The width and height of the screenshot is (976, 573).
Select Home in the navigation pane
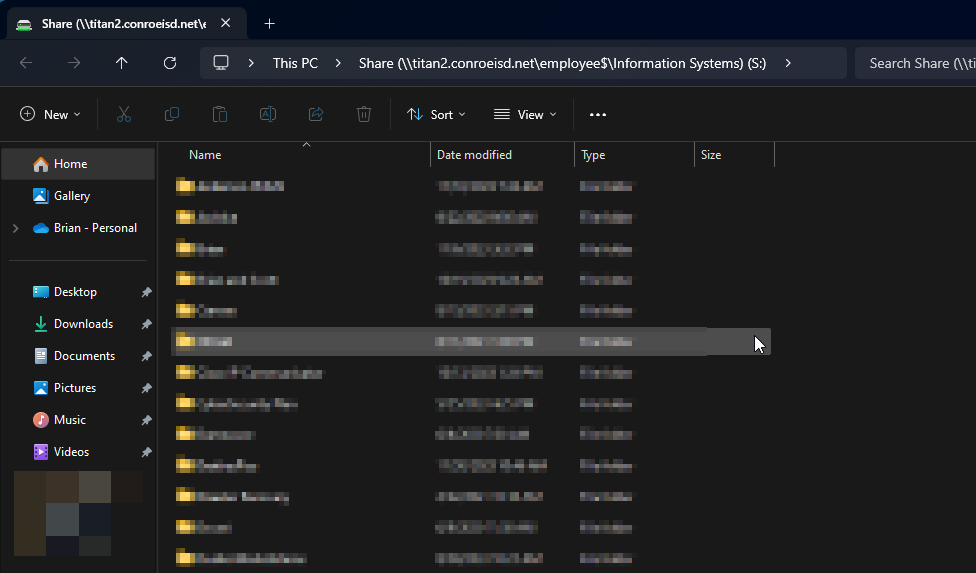point(70,164)
